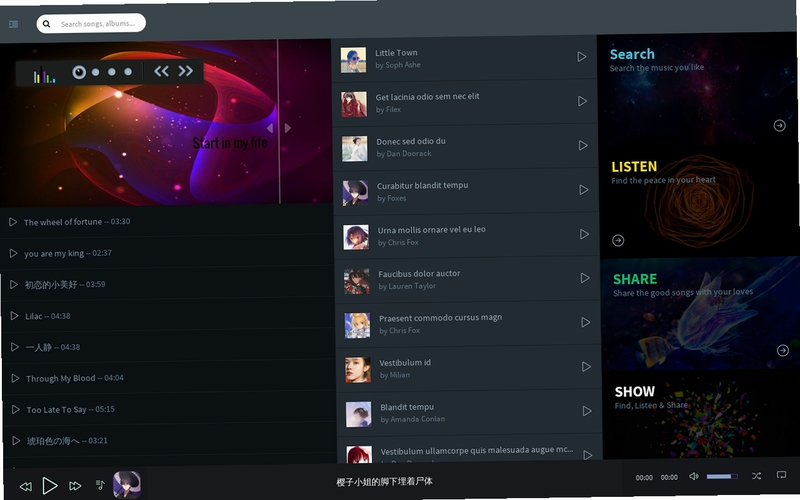The width and height of the screenshot is (800, 500).
Task: Play 初恋的小美好 track
Action: [x=14, y=285]
